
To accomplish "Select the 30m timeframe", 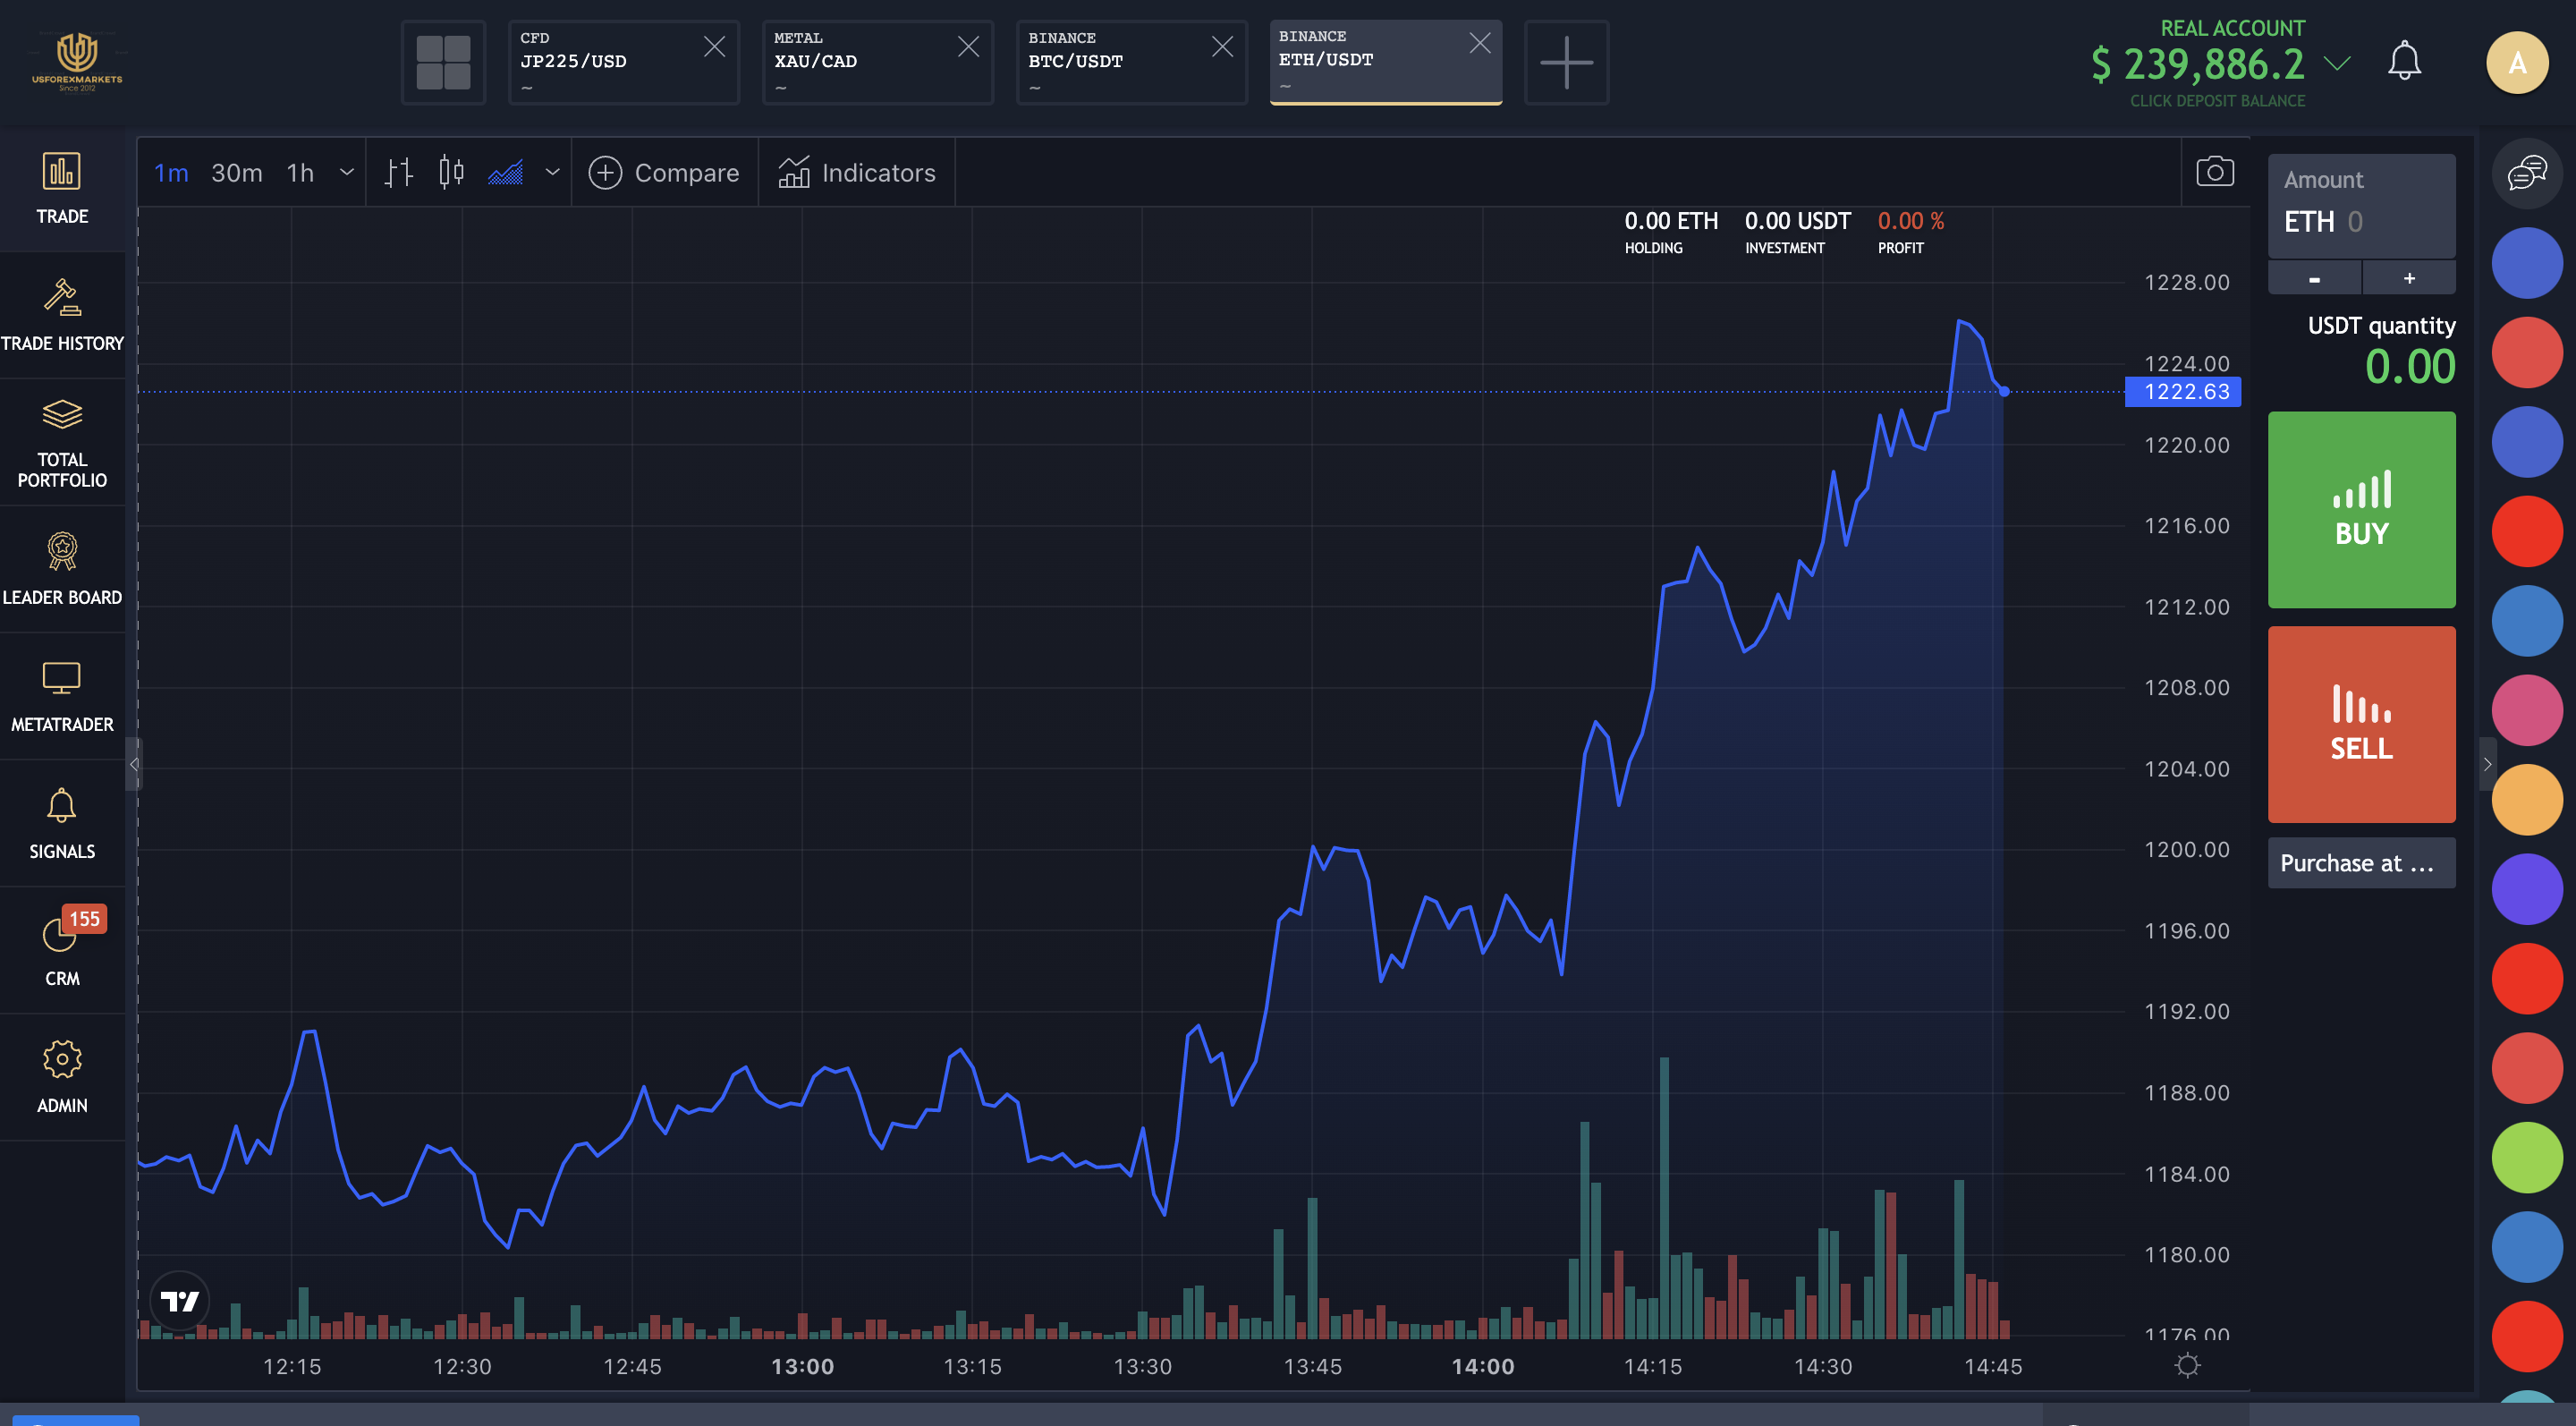I will tap(237, 173).
